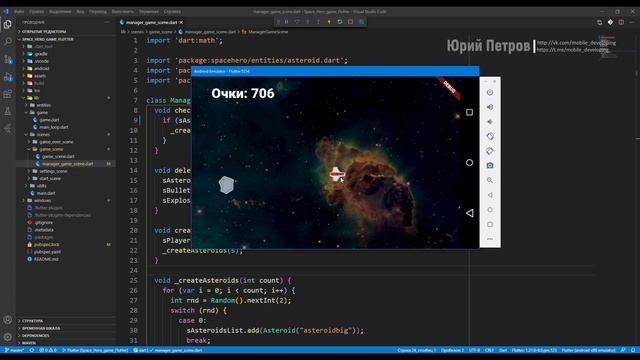640x360 pixels.
Task: Open the Explorer view in activity bar
Action: (8, 24)
